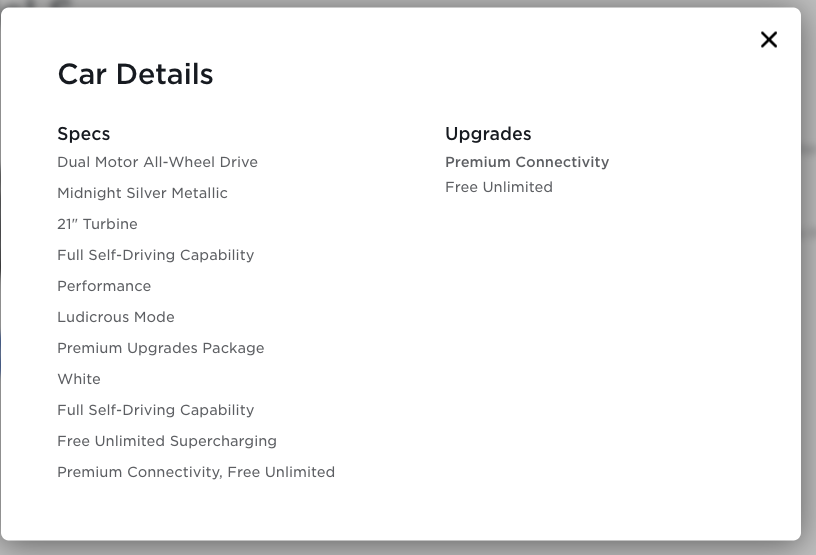
Task: Select the bold Premium Connectivity upgrade title
Action: (527, 162)
